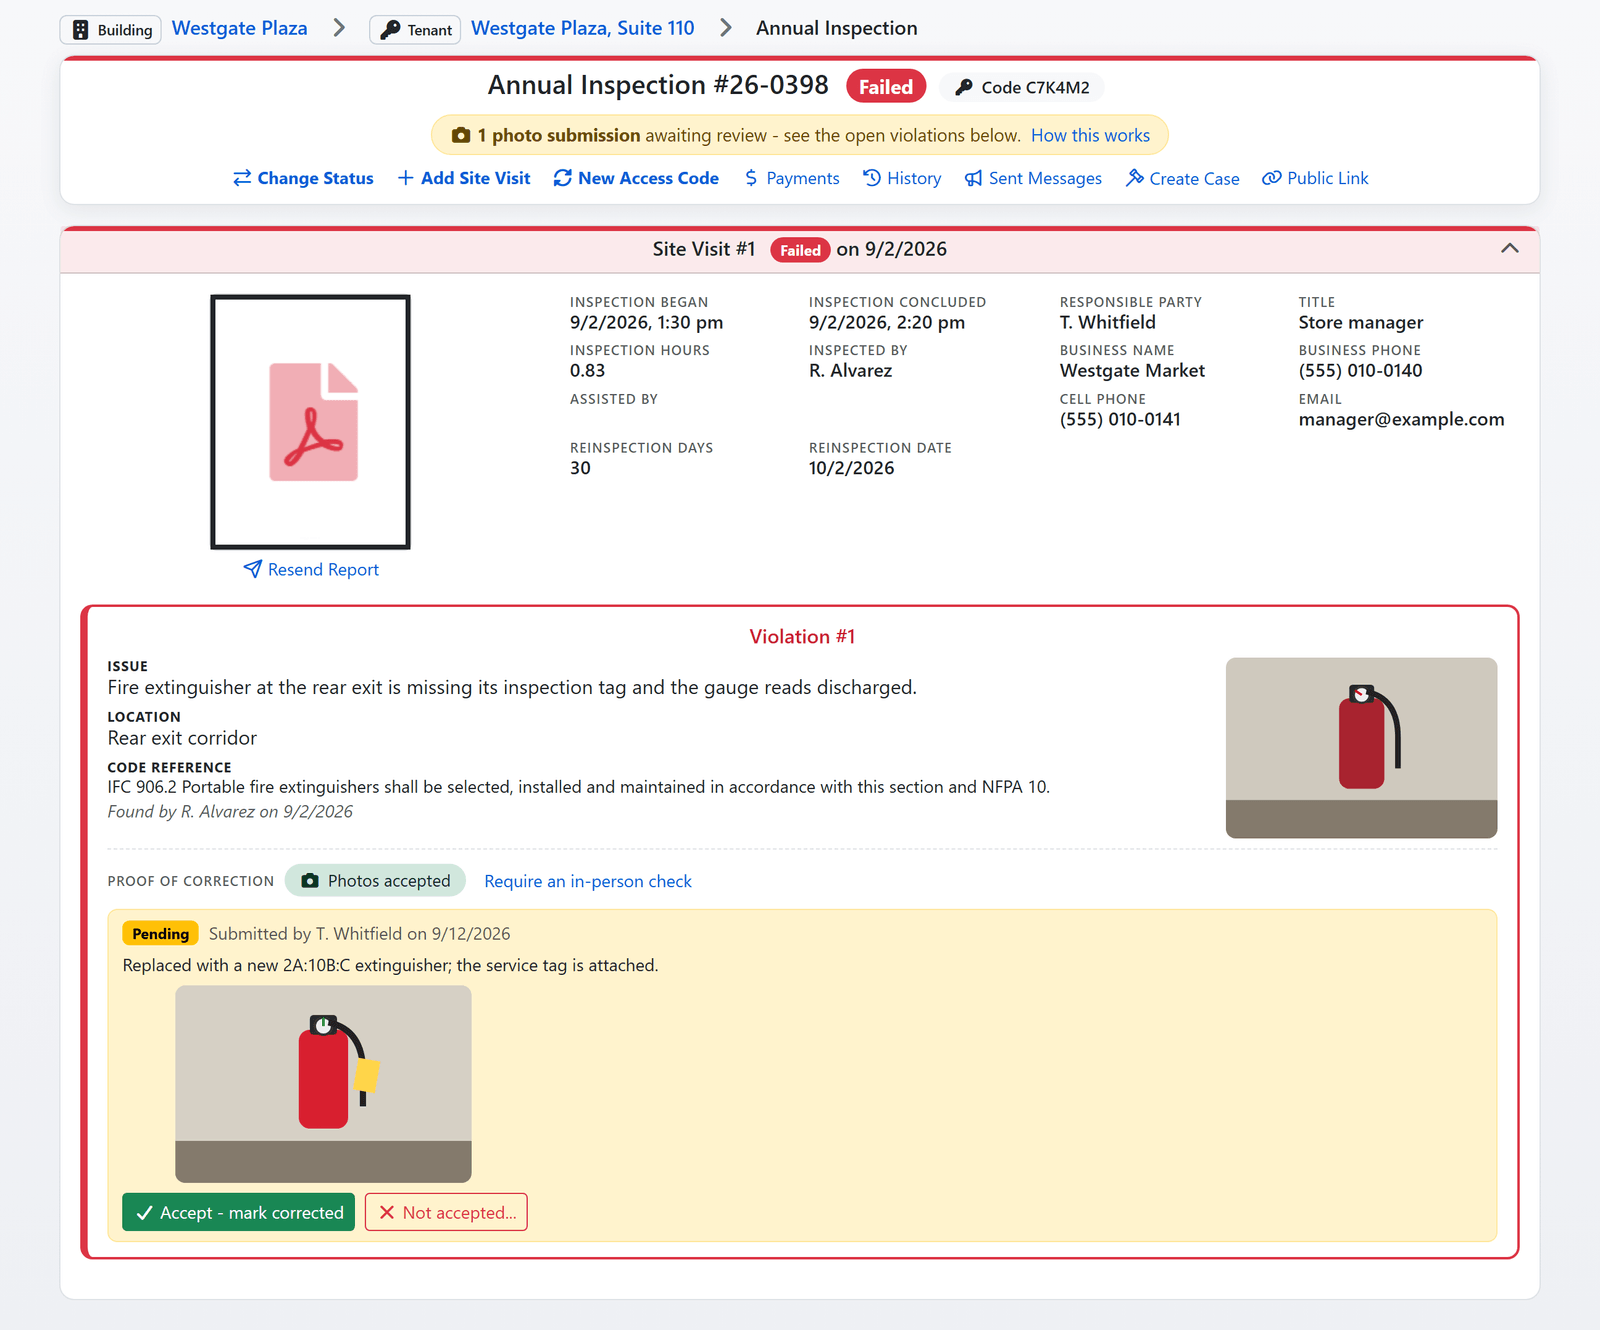This screenshot has height=1330, width=1600.
Task: Open the Public Link
Action: point(1315,178)
